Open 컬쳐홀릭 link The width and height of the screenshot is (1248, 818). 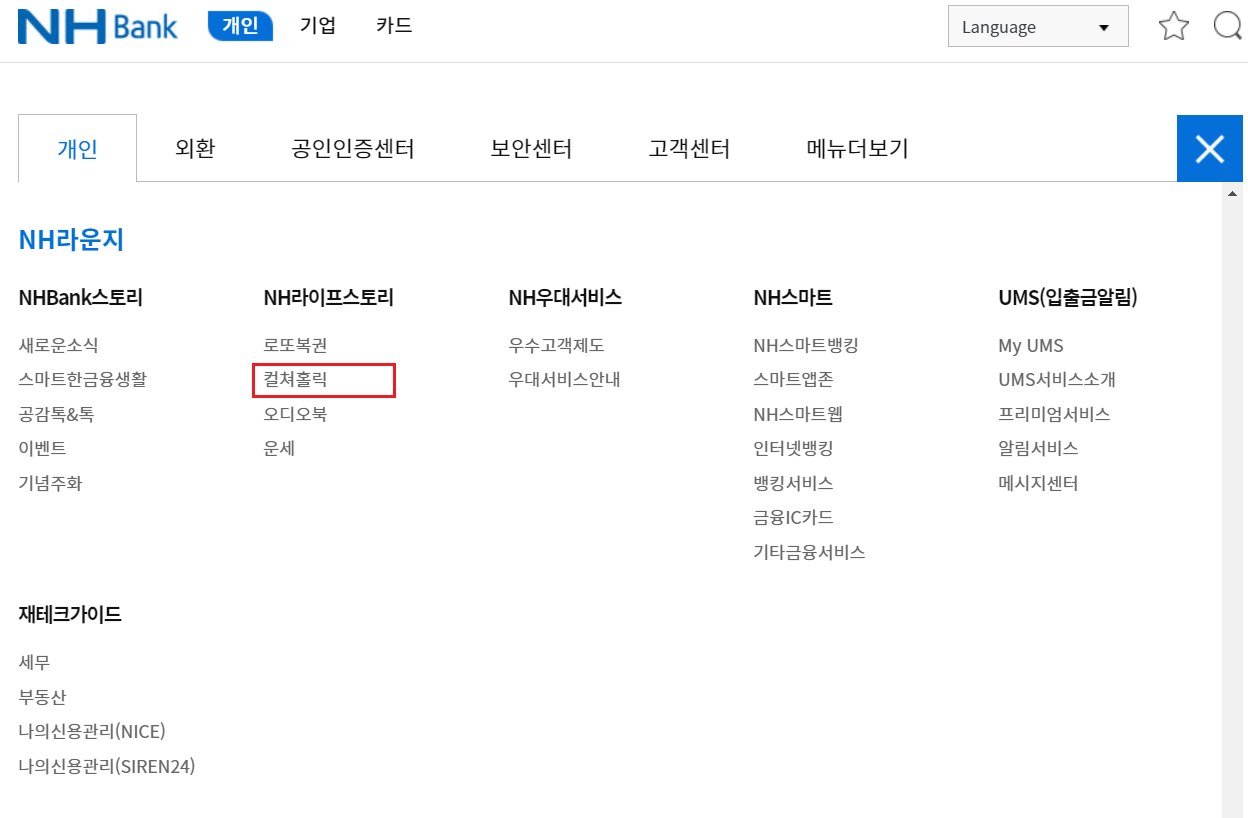[295, 379]
